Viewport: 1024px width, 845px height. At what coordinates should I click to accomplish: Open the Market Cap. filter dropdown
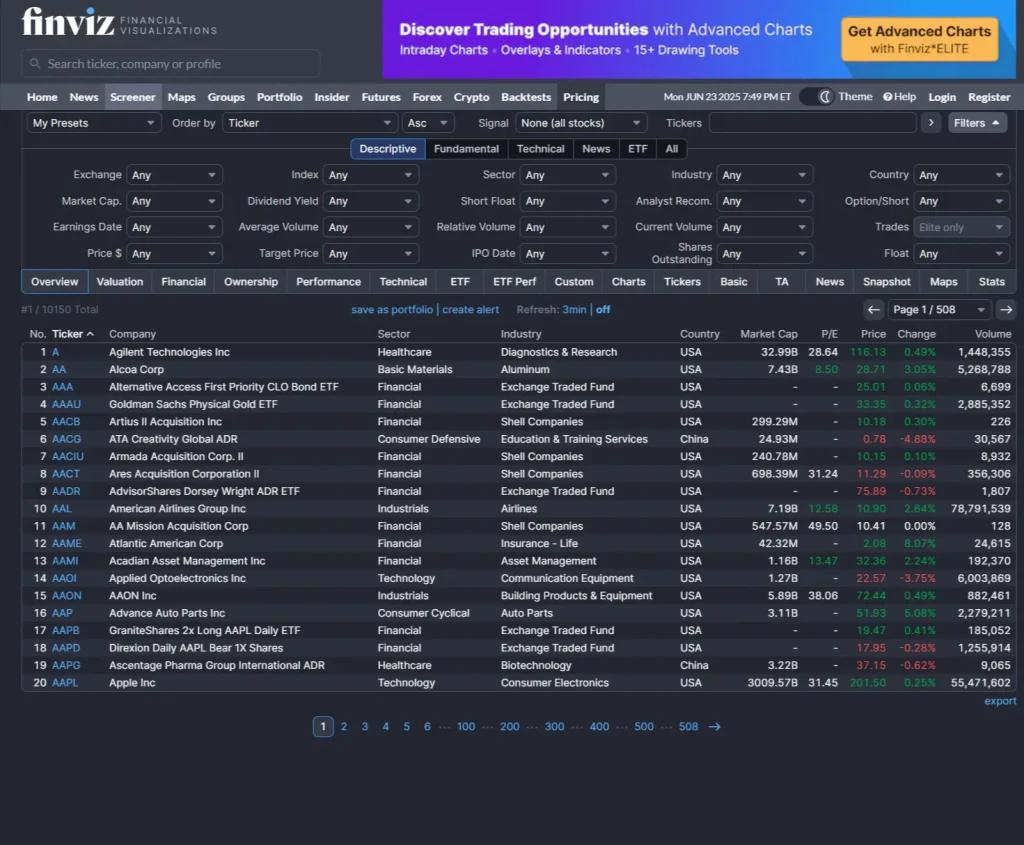point(174,201)
